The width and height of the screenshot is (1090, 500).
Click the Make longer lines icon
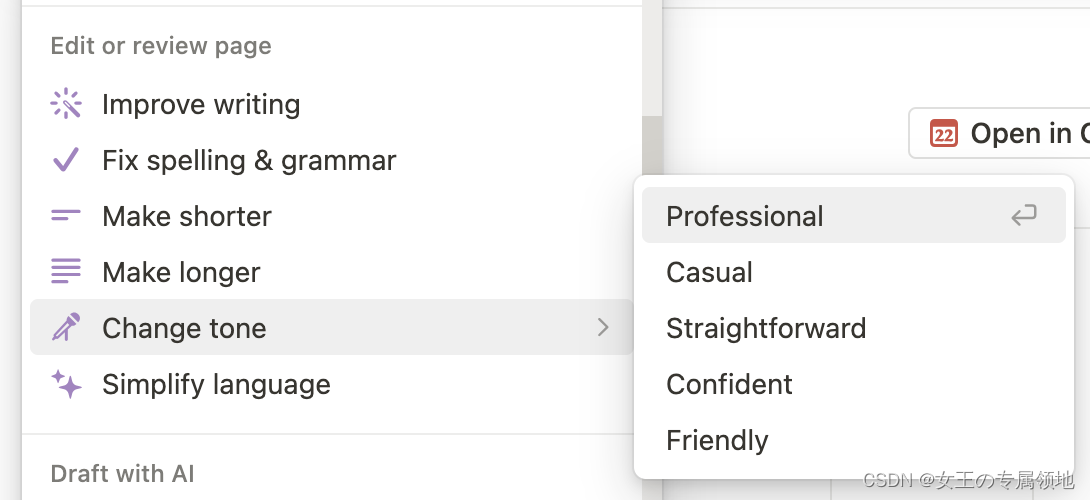[66, 272]
